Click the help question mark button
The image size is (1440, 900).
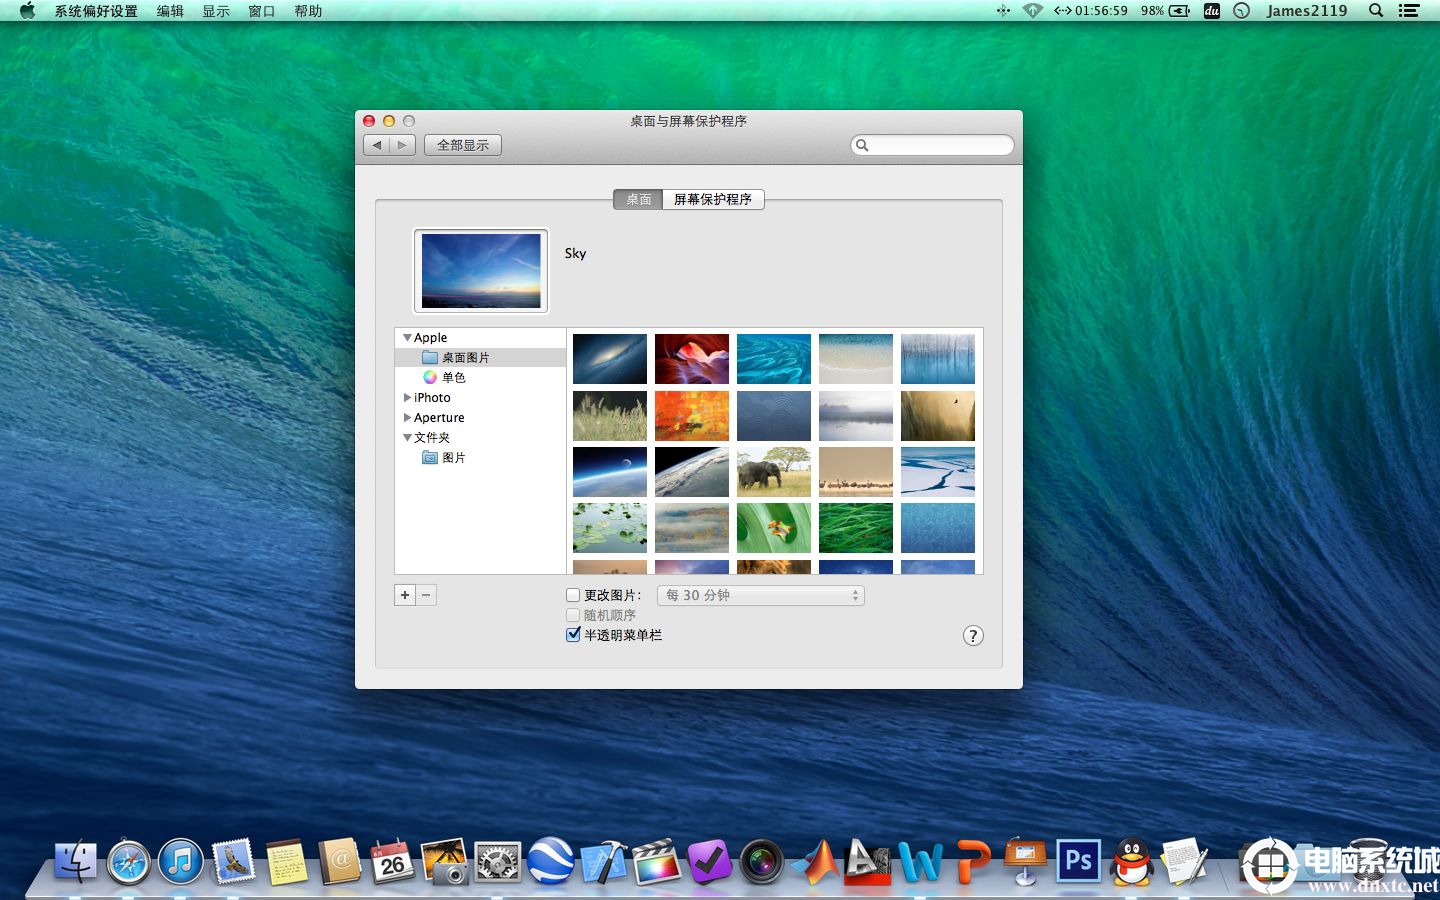973,636
